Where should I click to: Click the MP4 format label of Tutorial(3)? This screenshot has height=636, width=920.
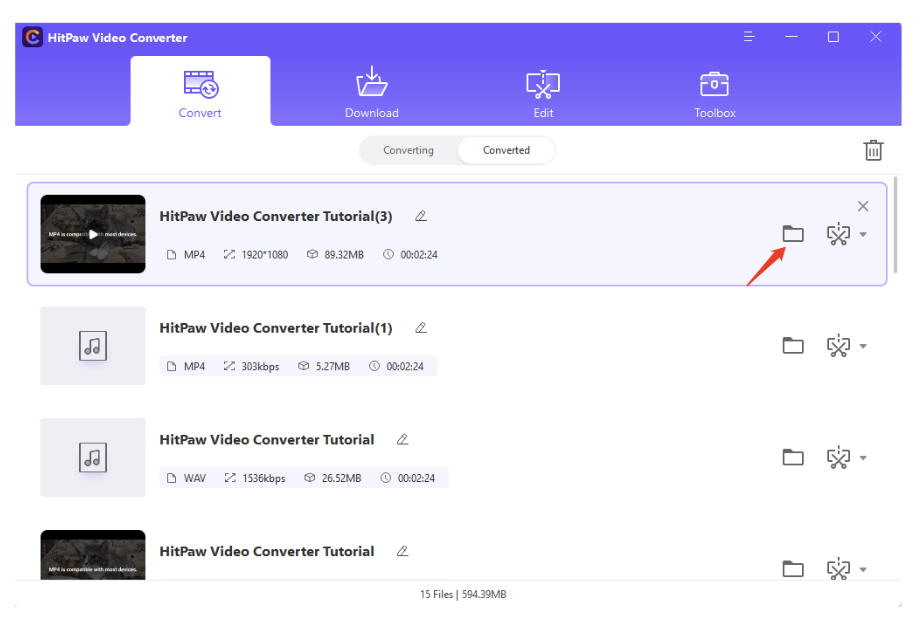tap(194, 255)
